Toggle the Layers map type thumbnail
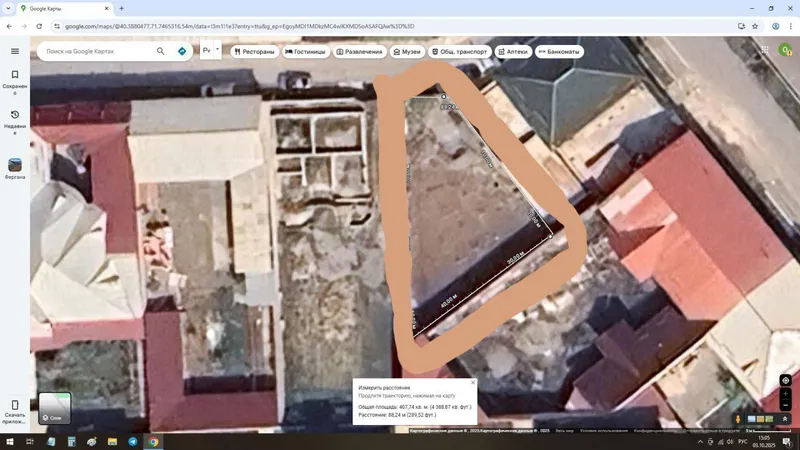Image resolution: width=800 pixels, height=450 pixels. [55, 408]
